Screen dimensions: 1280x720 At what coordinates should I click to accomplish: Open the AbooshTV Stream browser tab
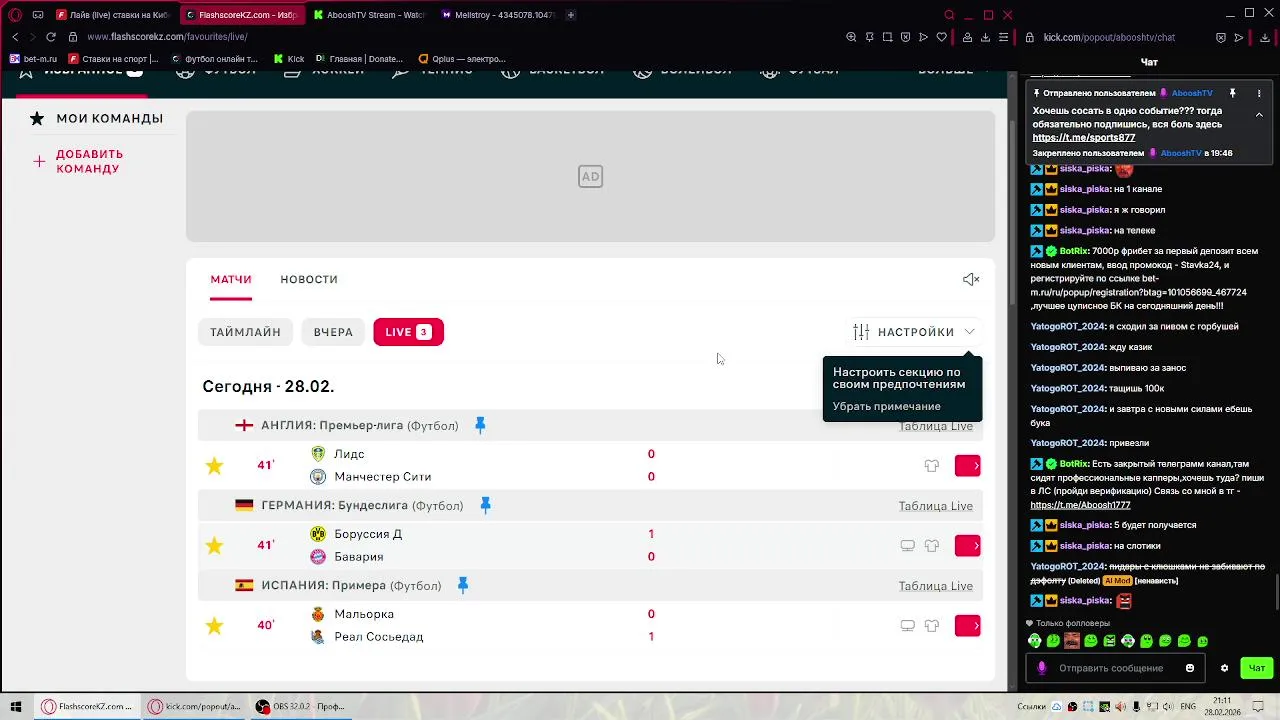pyautogui.click(x=369, y=15)
